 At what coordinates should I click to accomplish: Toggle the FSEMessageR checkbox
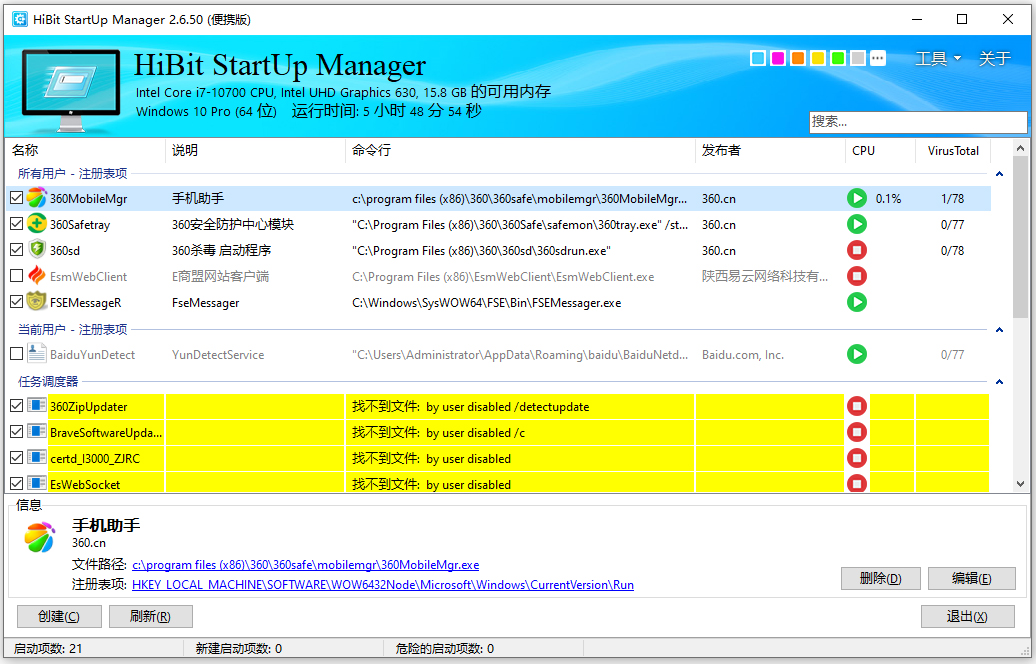coord(17,301)
